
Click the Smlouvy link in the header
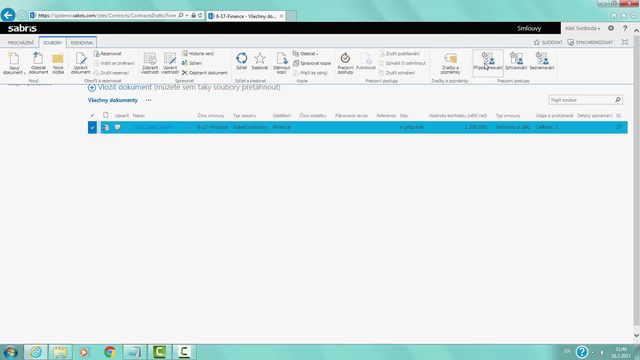(x=529, y=28)
